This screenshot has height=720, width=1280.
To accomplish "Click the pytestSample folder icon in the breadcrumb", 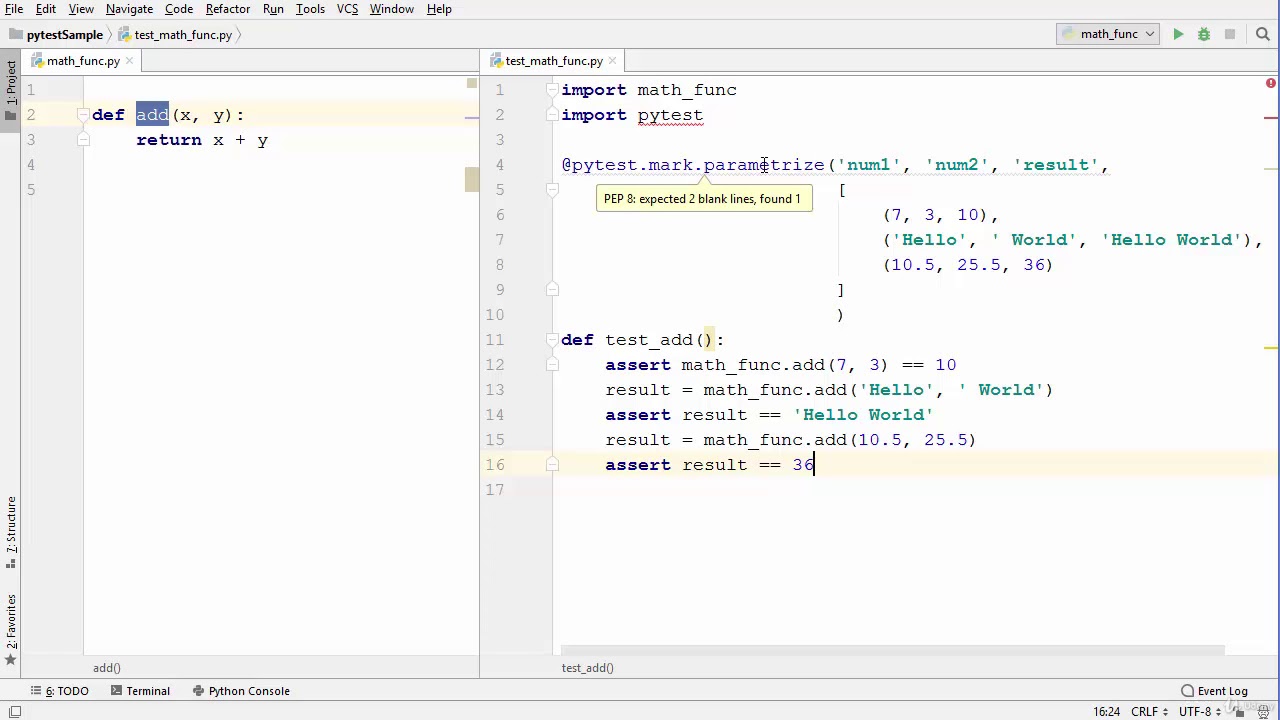I will (15, 34).
